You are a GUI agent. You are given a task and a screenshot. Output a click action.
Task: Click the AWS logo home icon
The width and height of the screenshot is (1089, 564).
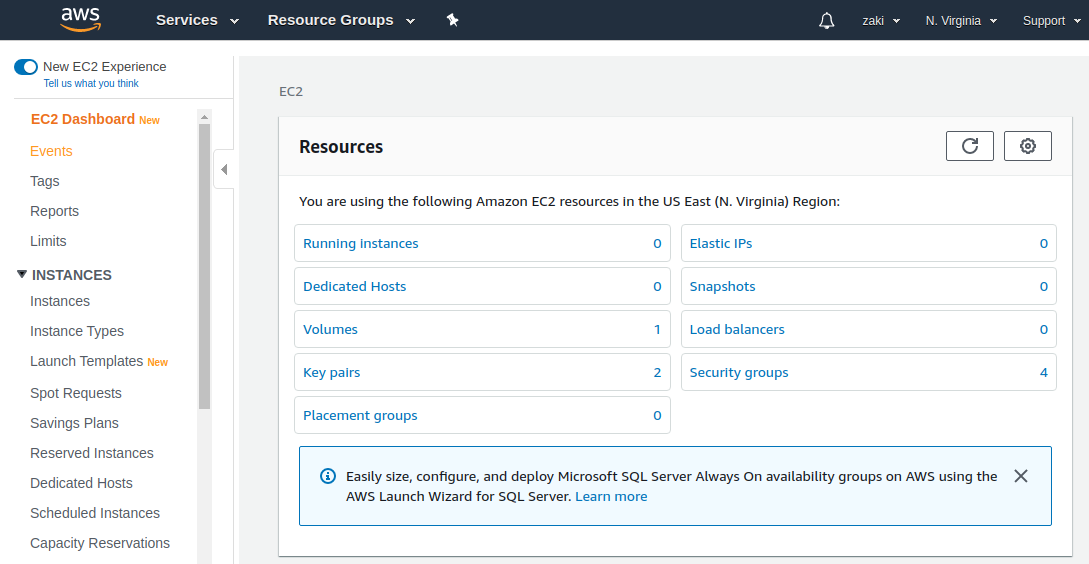click(81, 19)
